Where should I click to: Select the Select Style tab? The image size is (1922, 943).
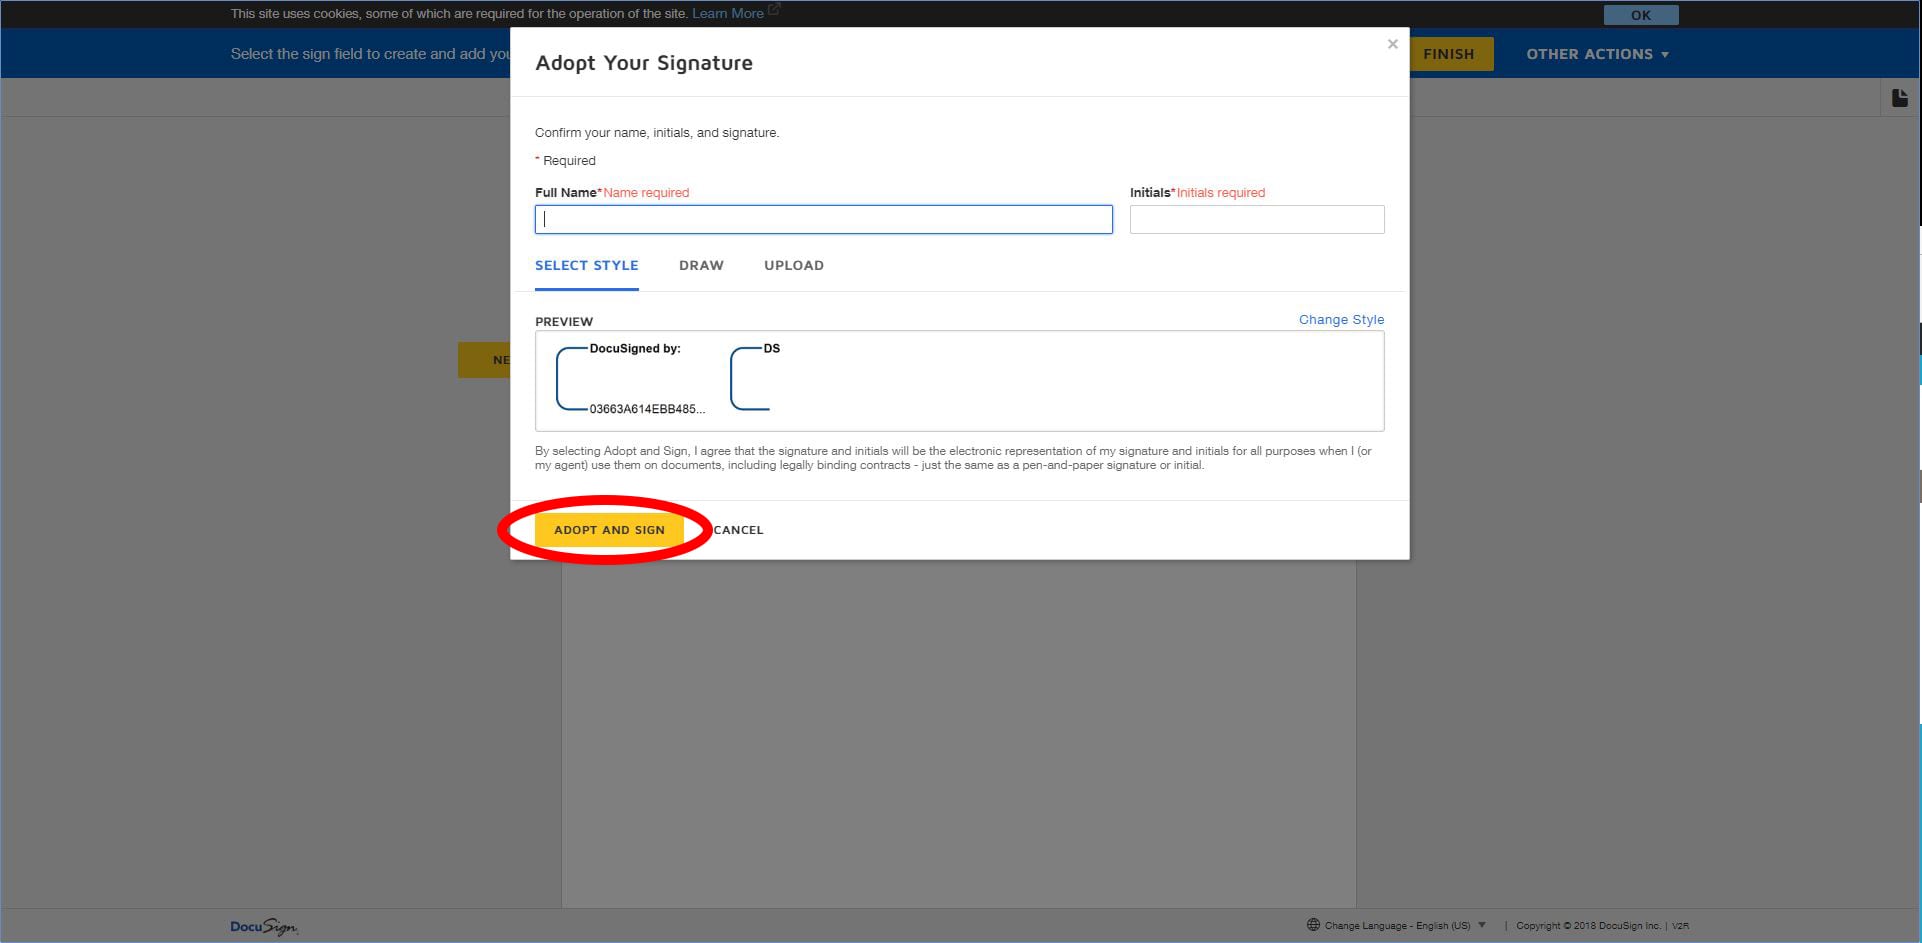coord(586,265)
